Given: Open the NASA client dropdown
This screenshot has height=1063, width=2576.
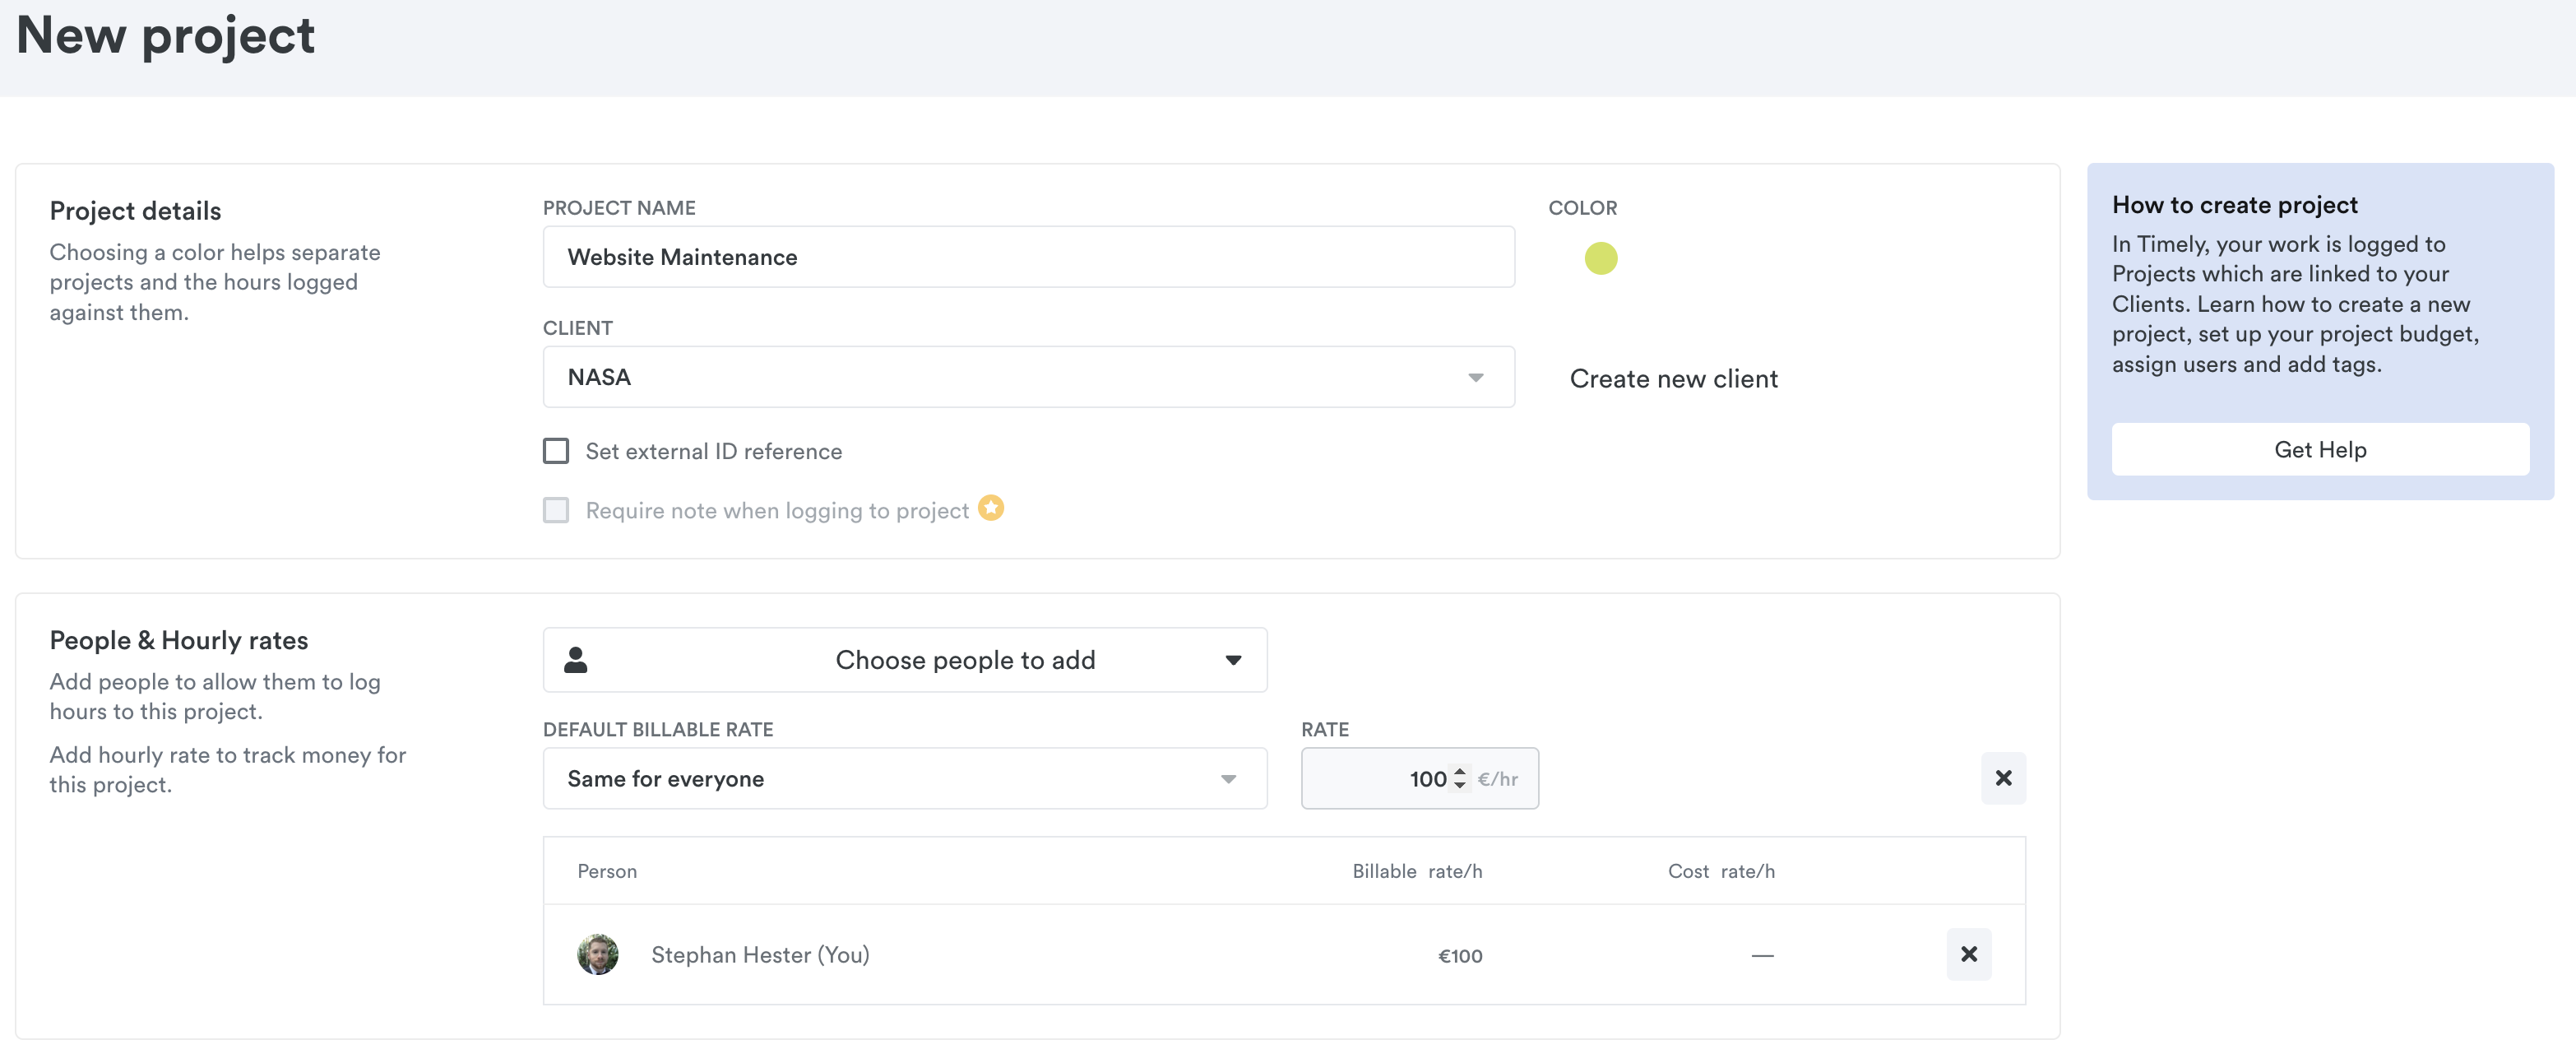Looking at the screenshot, I should click(x=1028, y=377).
